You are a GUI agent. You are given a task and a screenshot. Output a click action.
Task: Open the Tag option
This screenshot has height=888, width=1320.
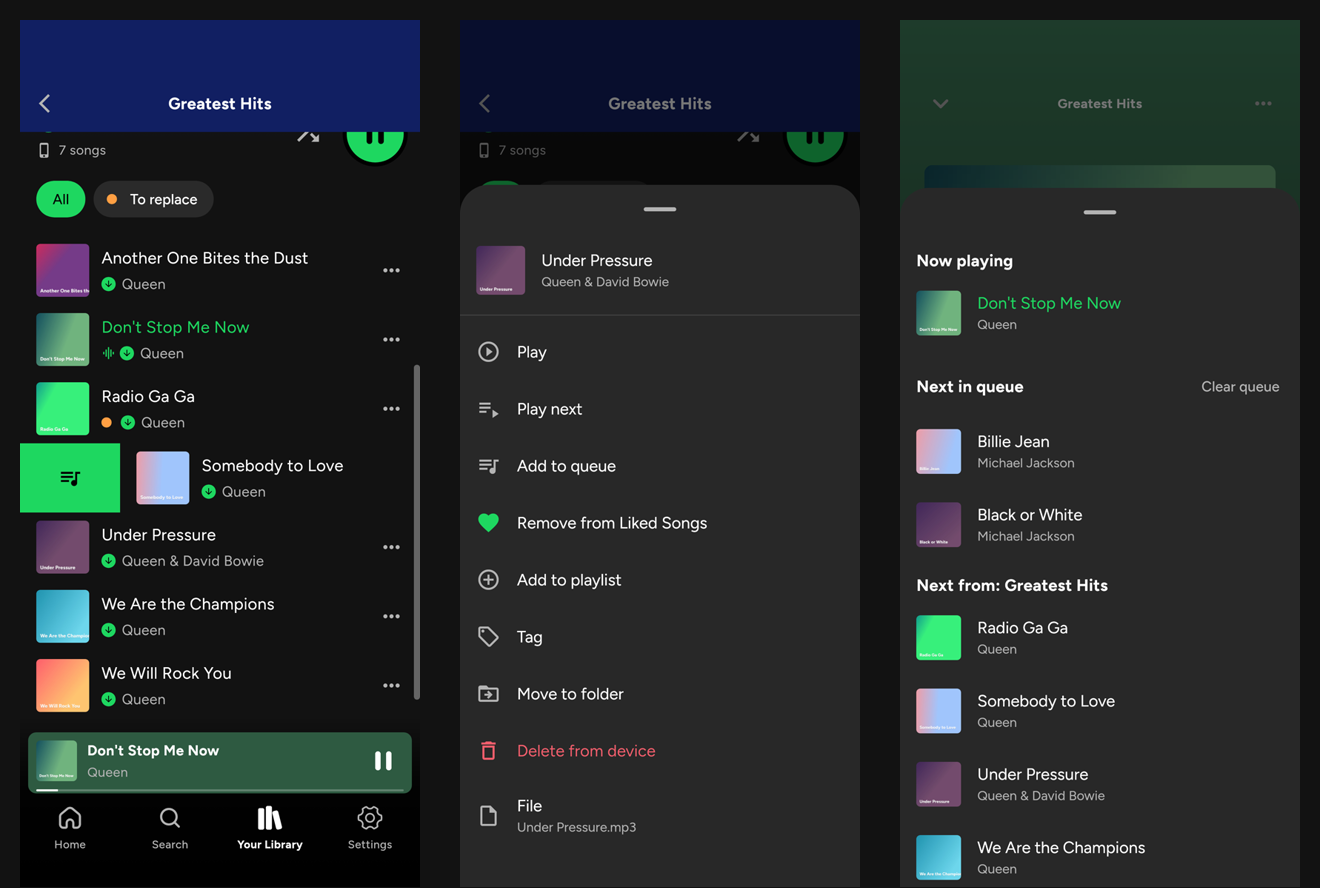[x=660, y=637]
